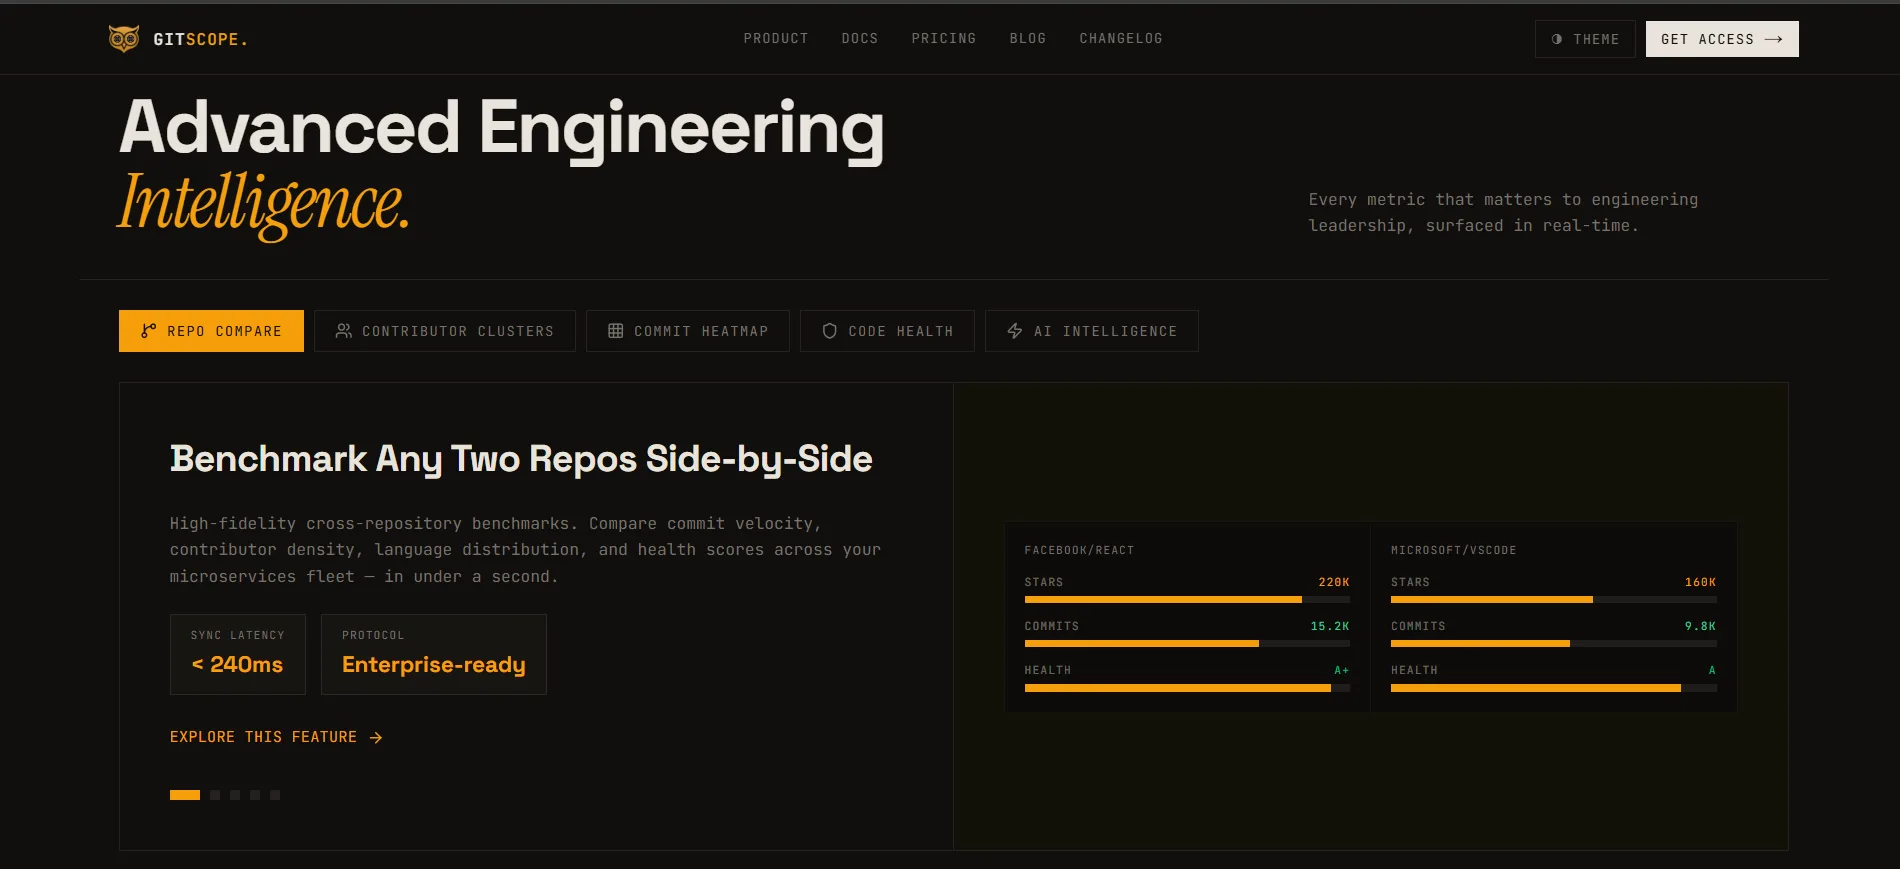Switch to the Contributor Clusters tab
The image size is (1900, 869).
[x=445, y=331]
